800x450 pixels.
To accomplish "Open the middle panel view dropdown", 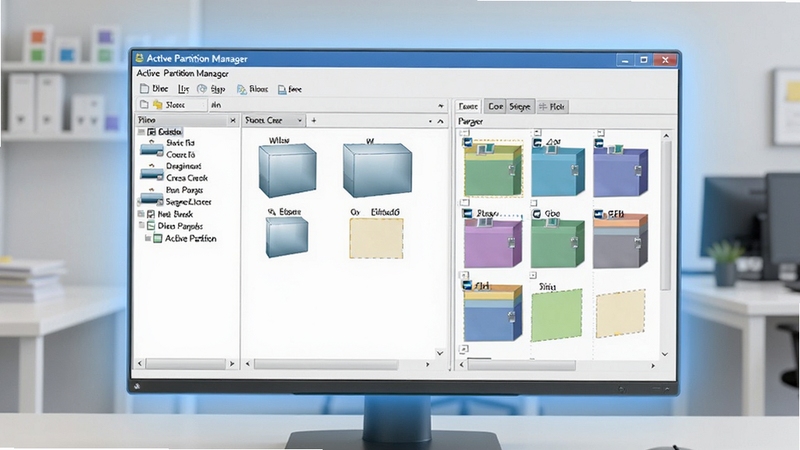I will pos(299,120).
